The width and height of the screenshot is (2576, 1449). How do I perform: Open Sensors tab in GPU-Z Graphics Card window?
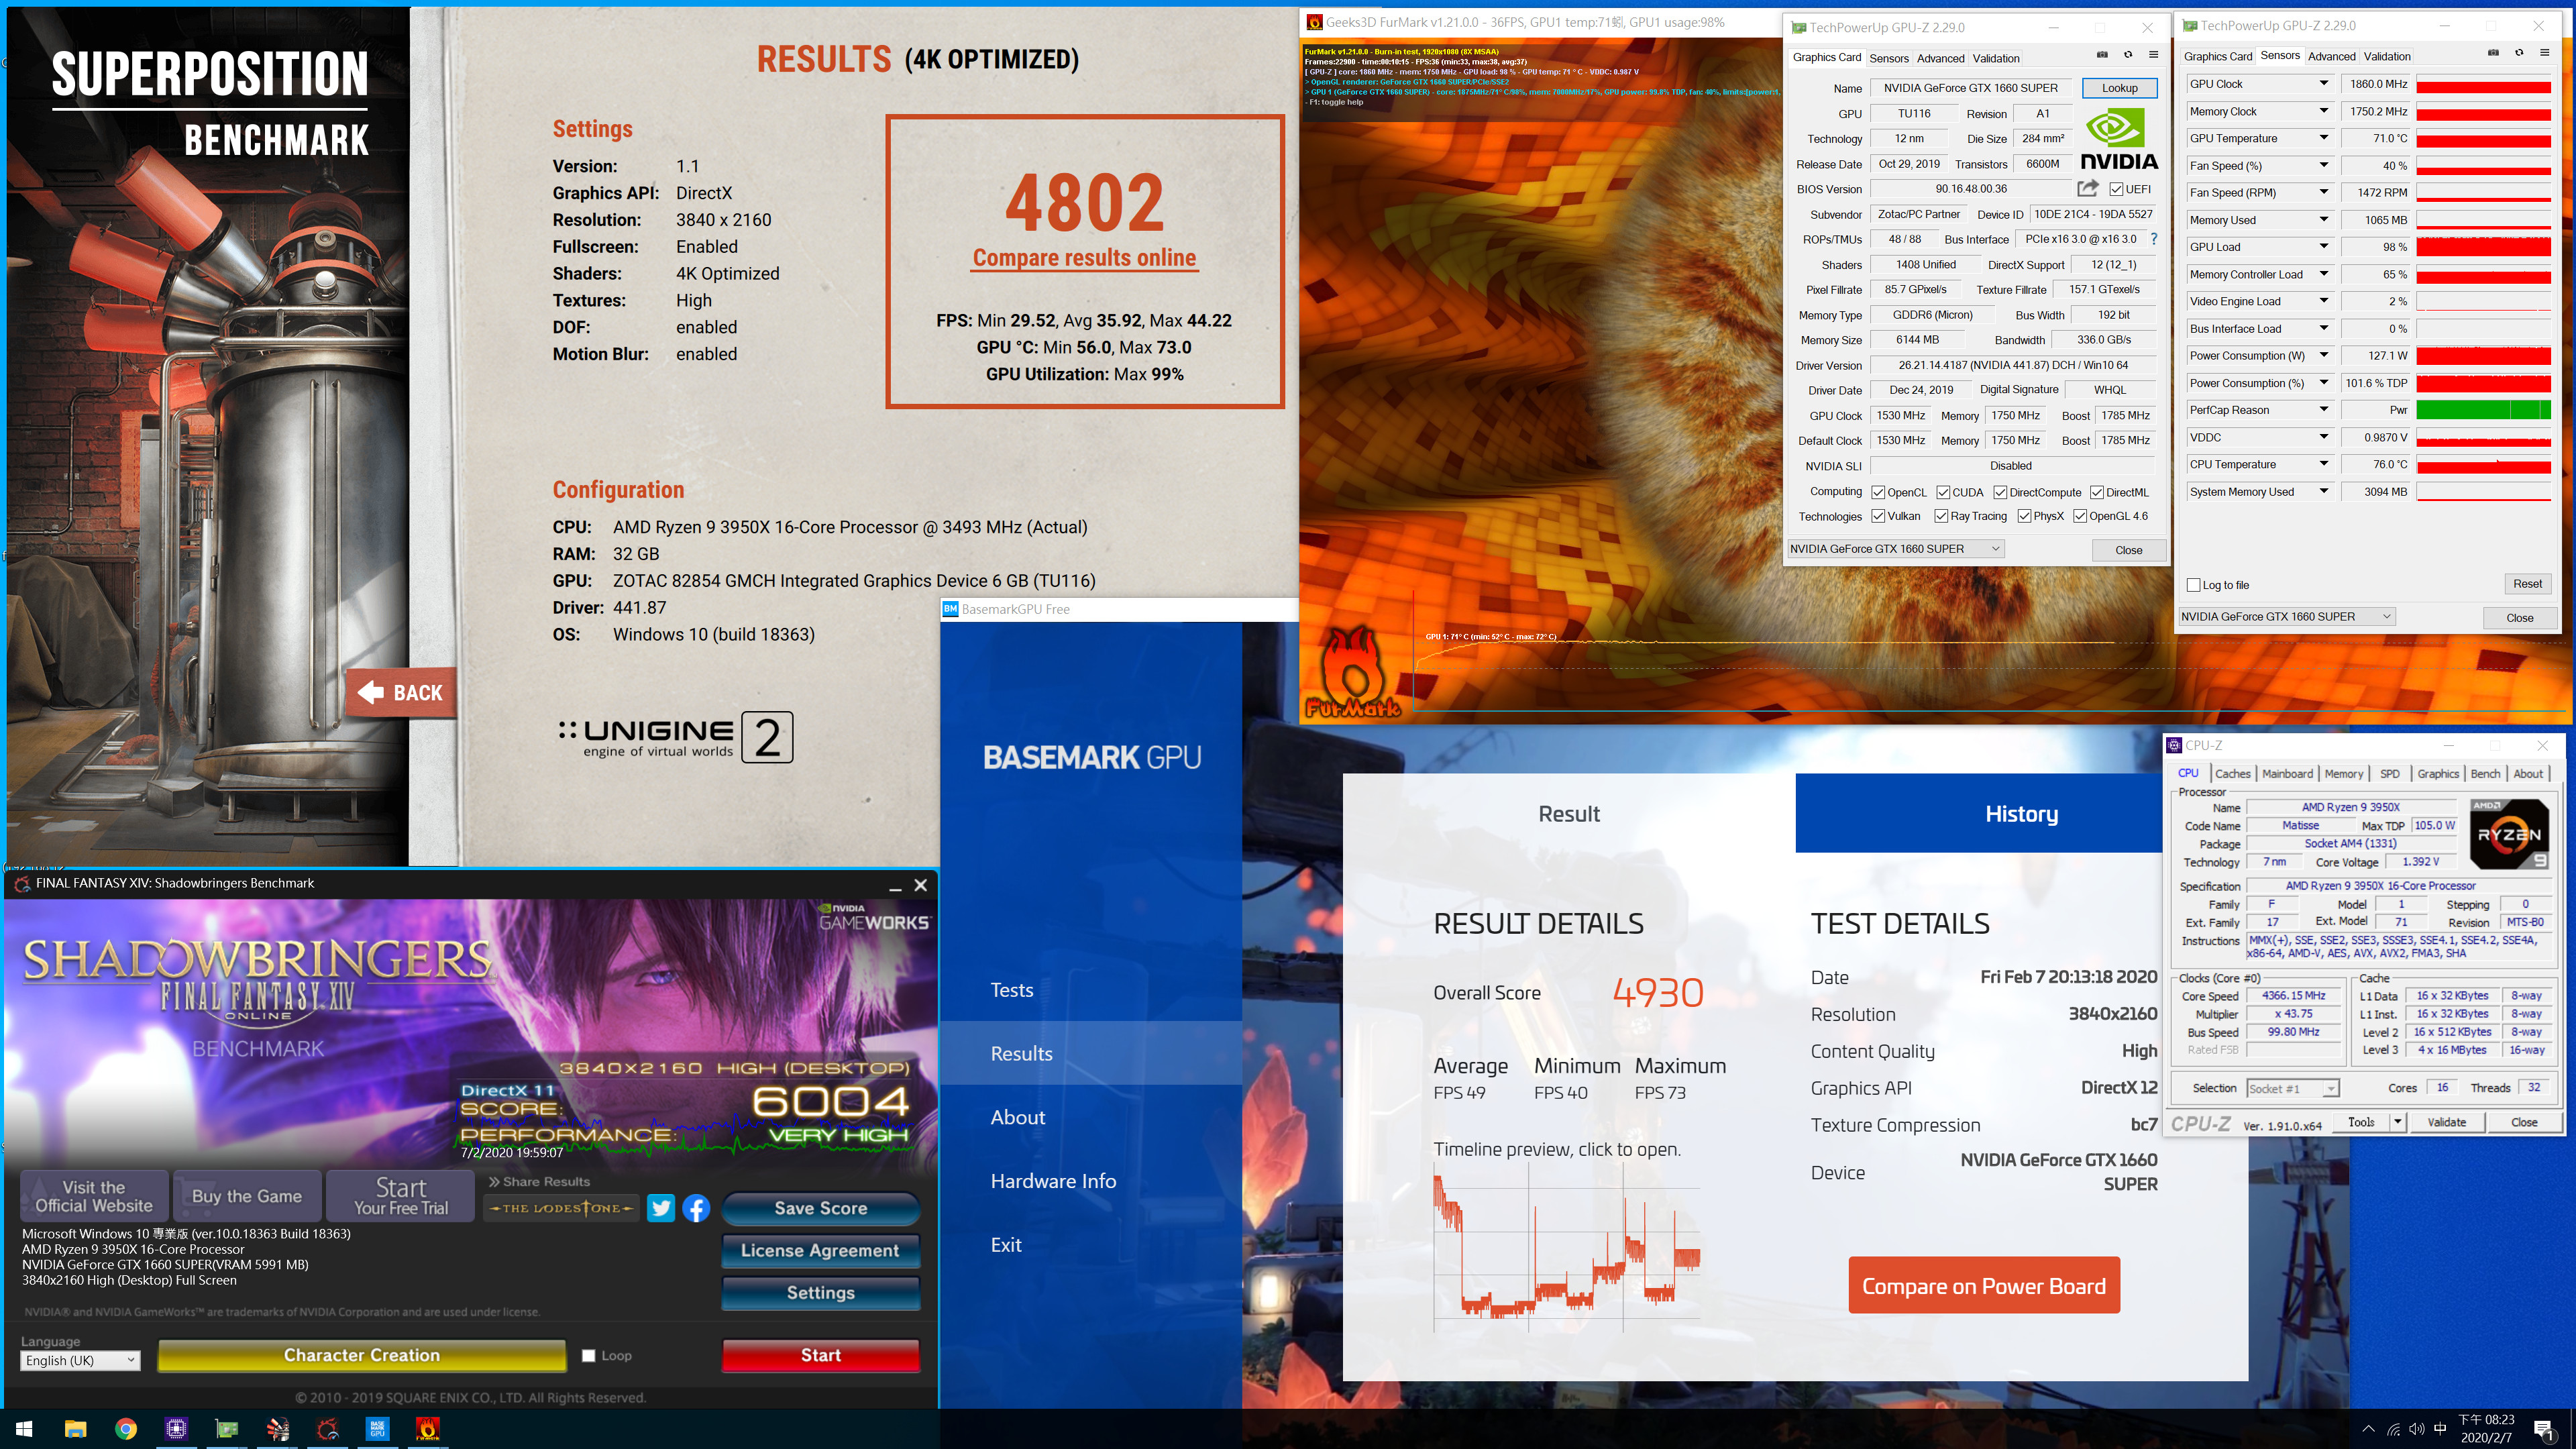[1889, 58]
